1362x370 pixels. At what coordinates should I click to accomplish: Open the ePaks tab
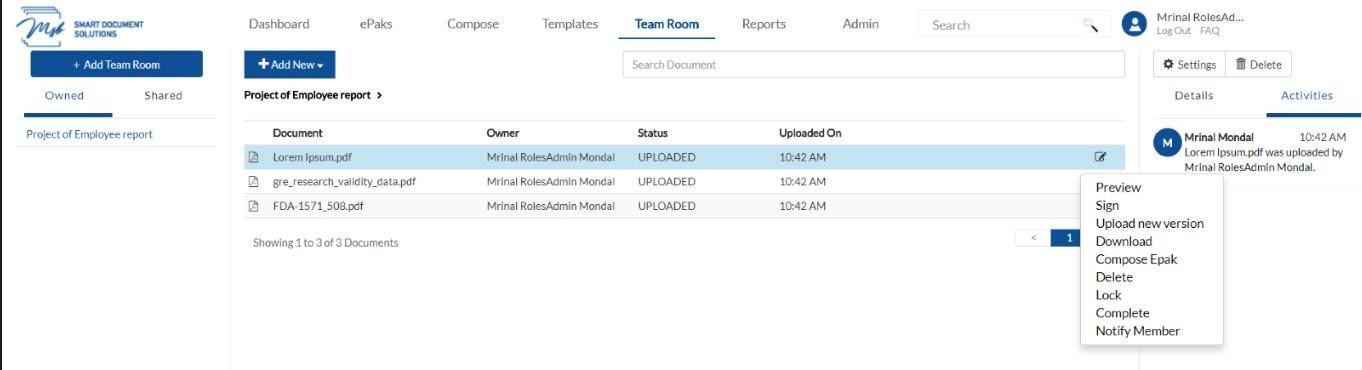click(x=376, y=24)
